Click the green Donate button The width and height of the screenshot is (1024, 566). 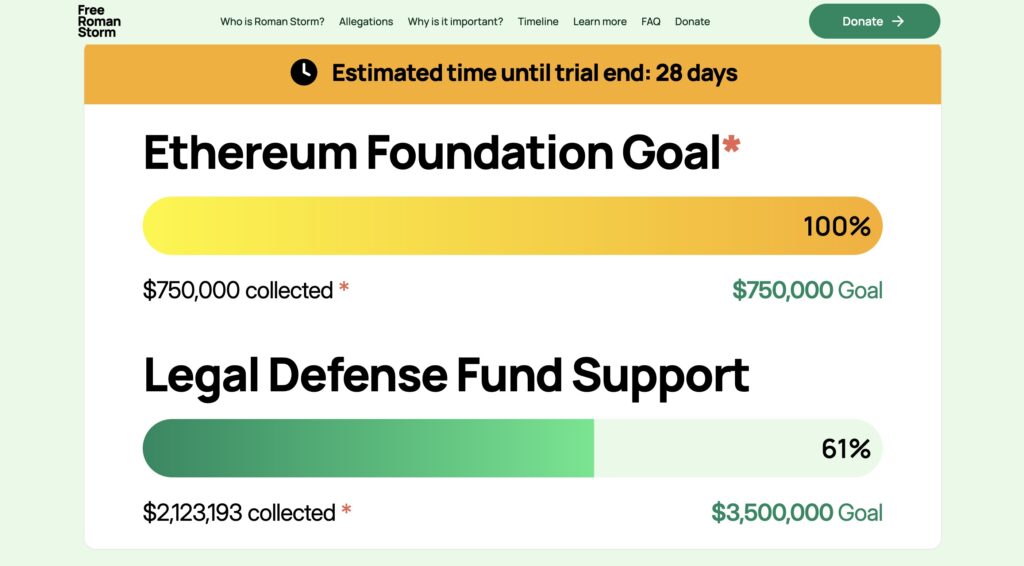pyautogui.click(x=874, y=21)
